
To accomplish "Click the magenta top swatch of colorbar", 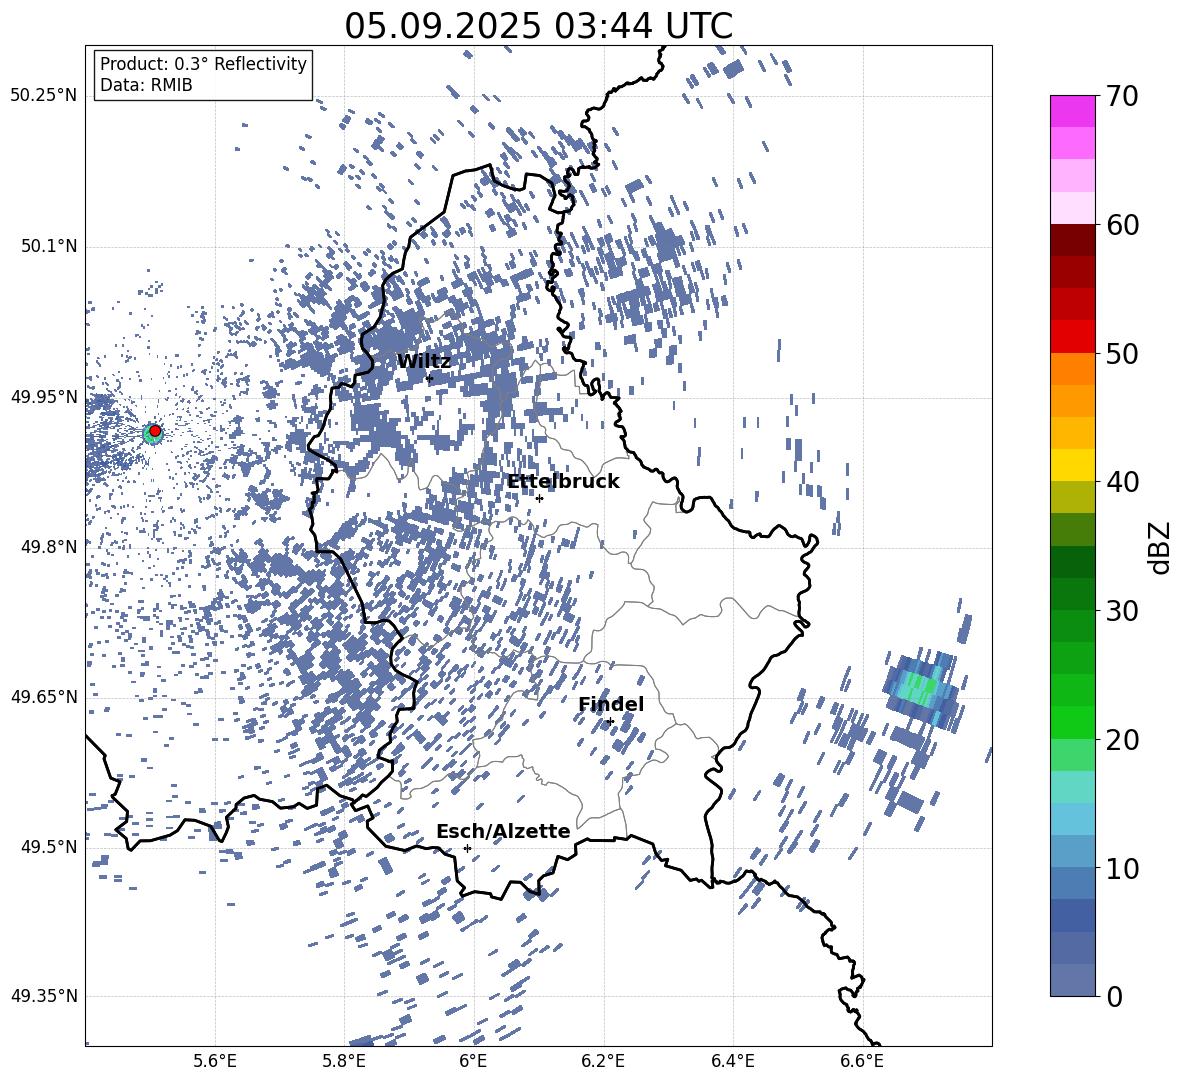I will coord(1072,111).
